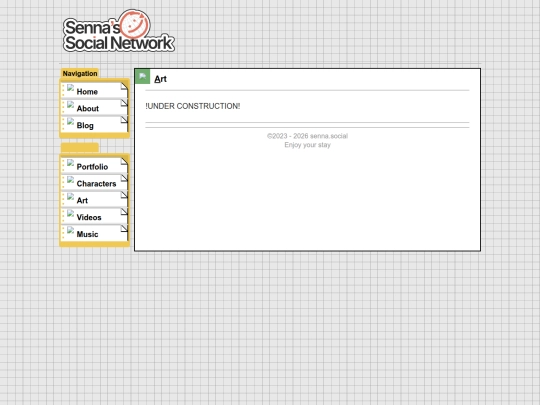The height and width of the screenshot is (405, 540).
Task: Click the Enjoy your stay footer text
Action: [308, 145]
